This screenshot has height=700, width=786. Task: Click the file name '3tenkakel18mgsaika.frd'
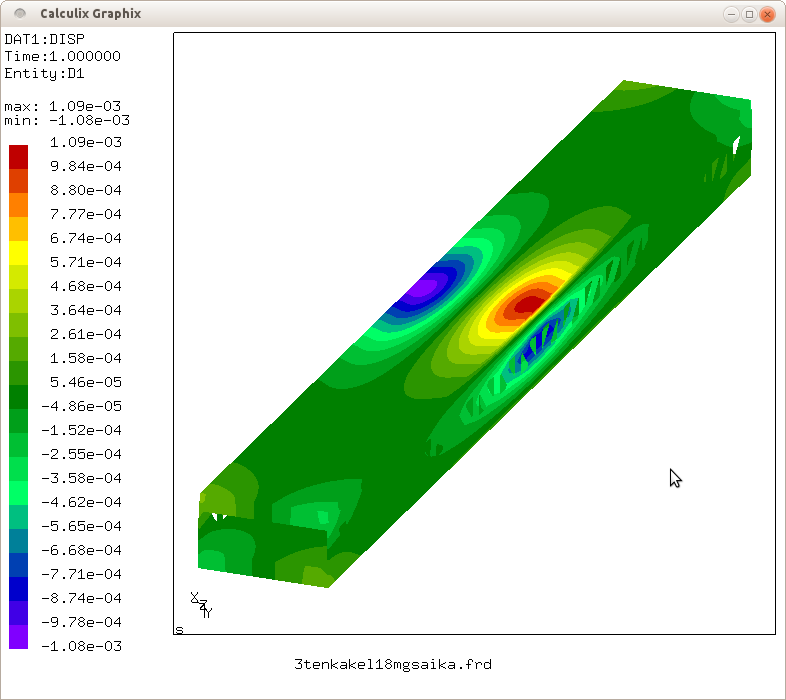393,664
